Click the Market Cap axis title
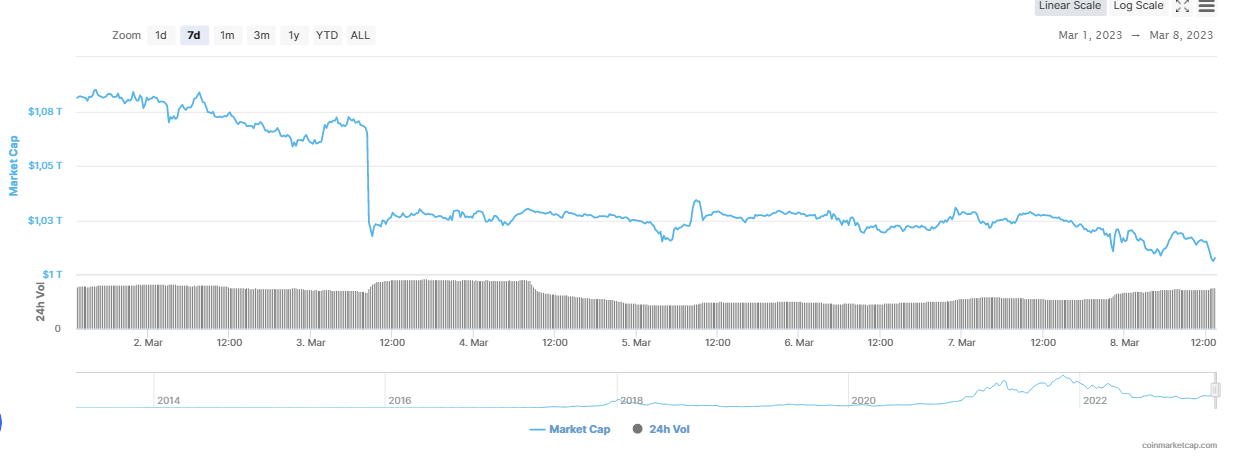The height and width of the screenshot is (460, 1247). (14, 165)
